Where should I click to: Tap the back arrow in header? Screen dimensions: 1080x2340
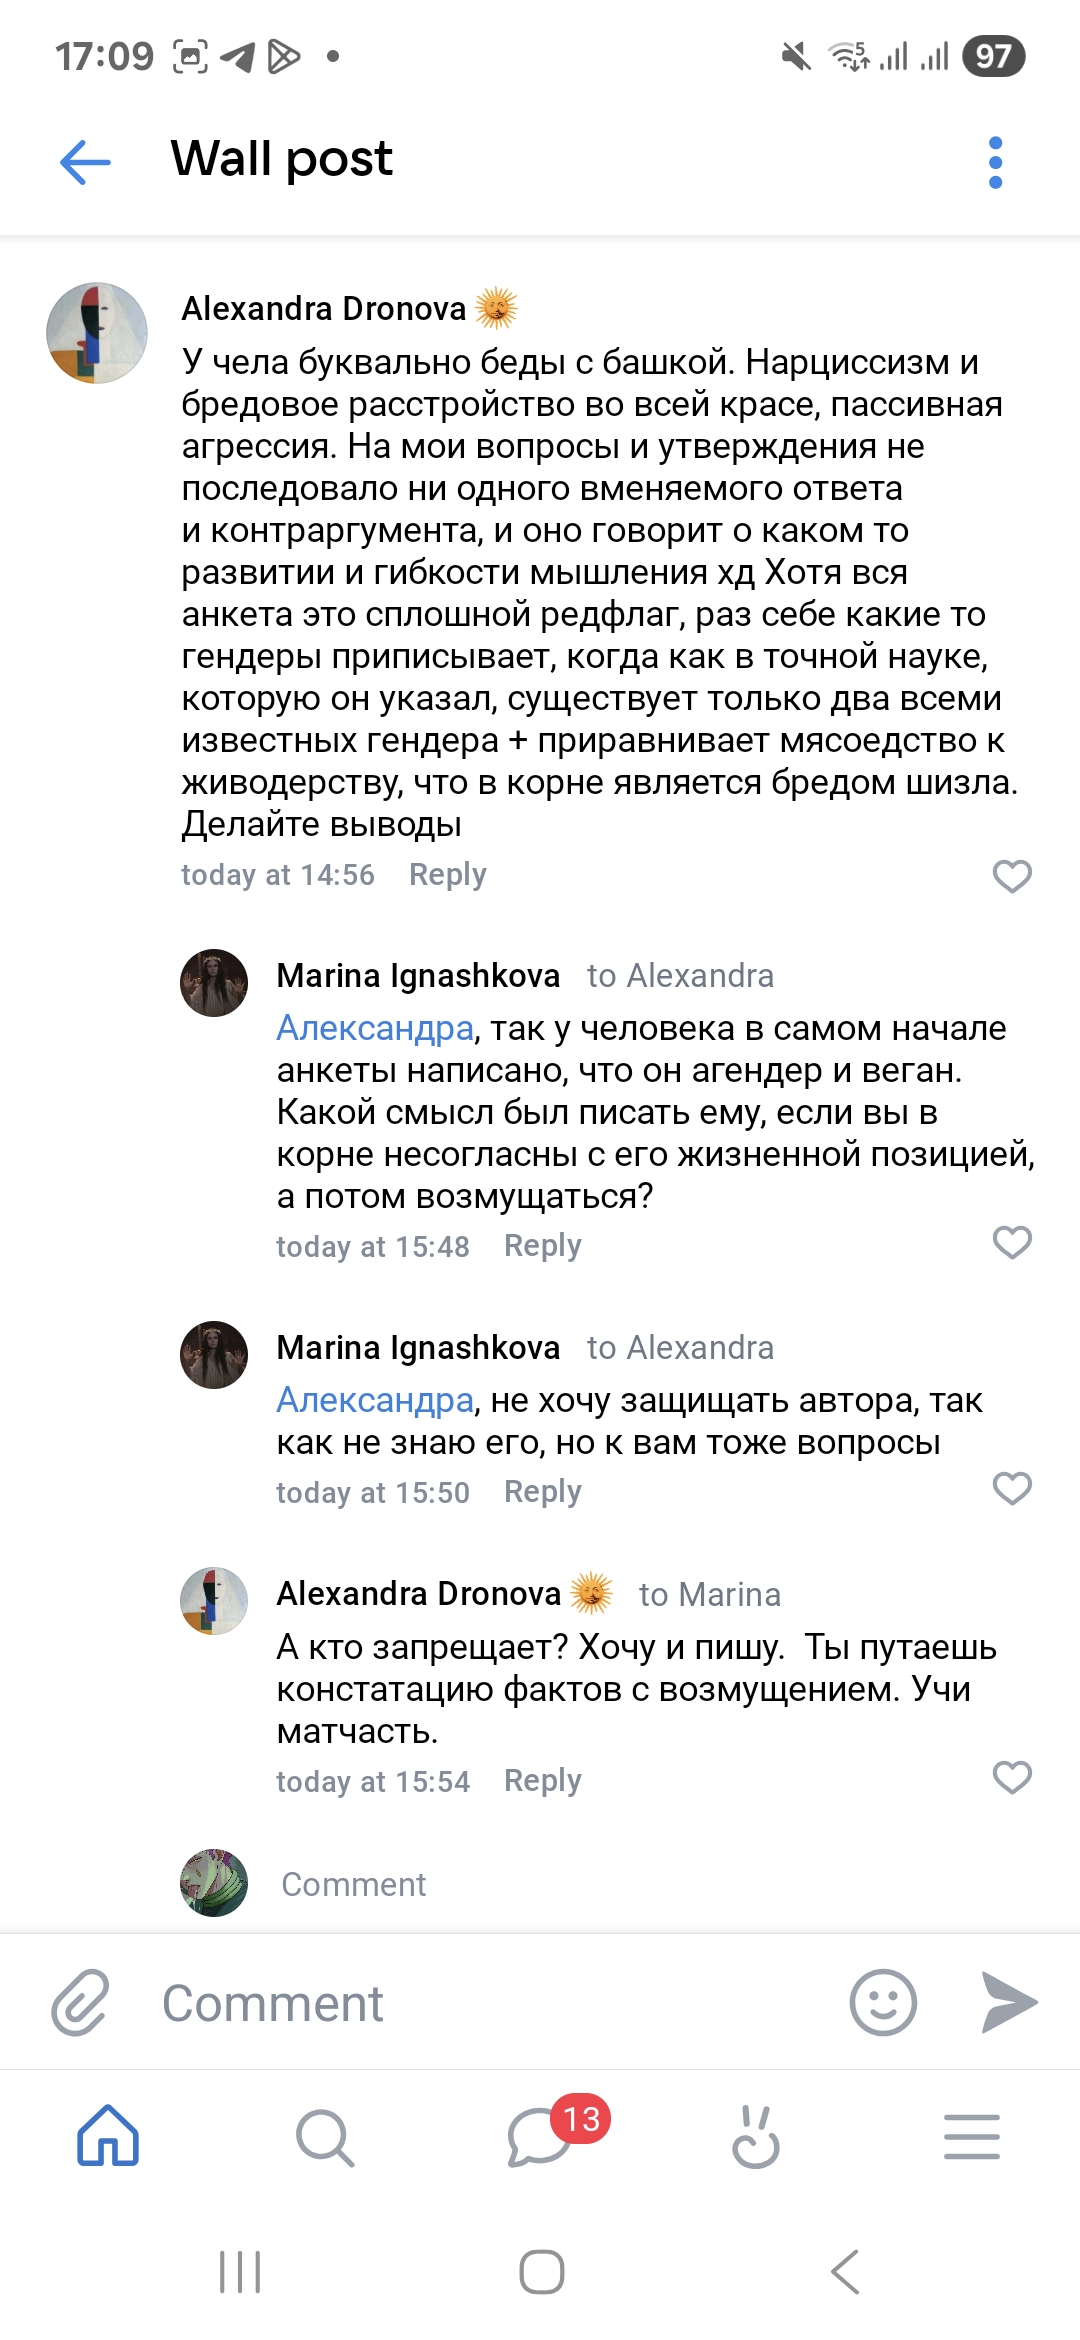85,161
